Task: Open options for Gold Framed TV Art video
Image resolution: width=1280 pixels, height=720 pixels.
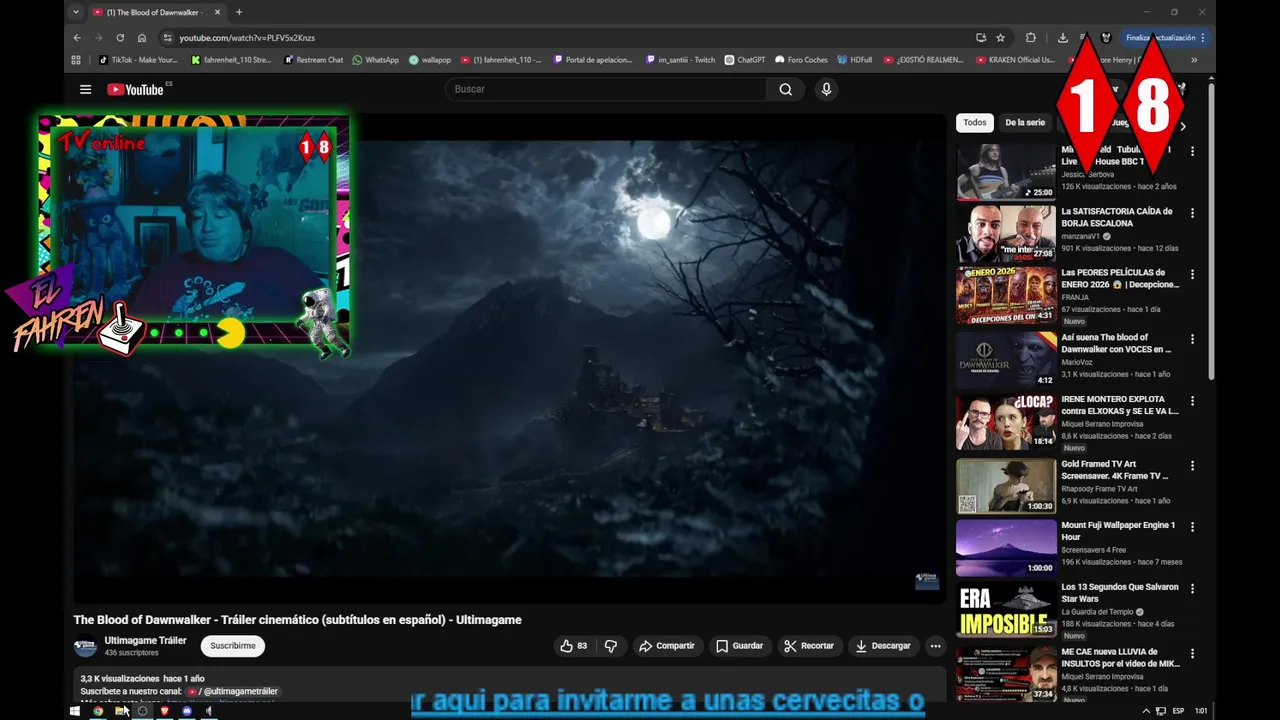Action: pos(1192,465)
